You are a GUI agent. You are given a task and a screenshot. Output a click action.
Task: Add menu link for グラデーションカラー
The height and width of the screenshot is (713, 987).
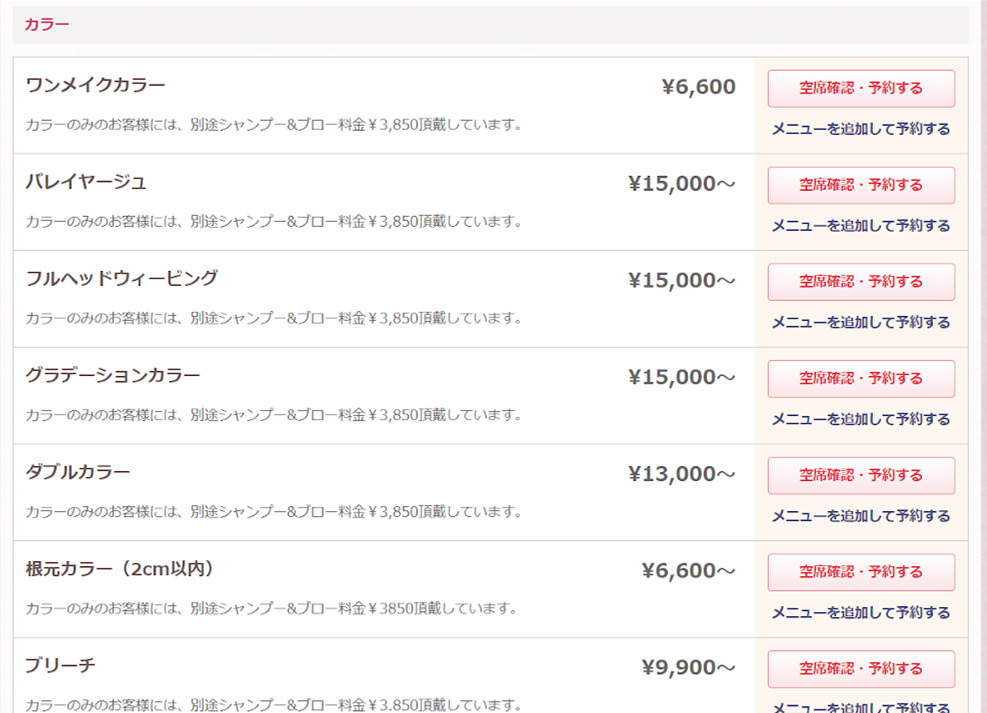click(860, 420)
